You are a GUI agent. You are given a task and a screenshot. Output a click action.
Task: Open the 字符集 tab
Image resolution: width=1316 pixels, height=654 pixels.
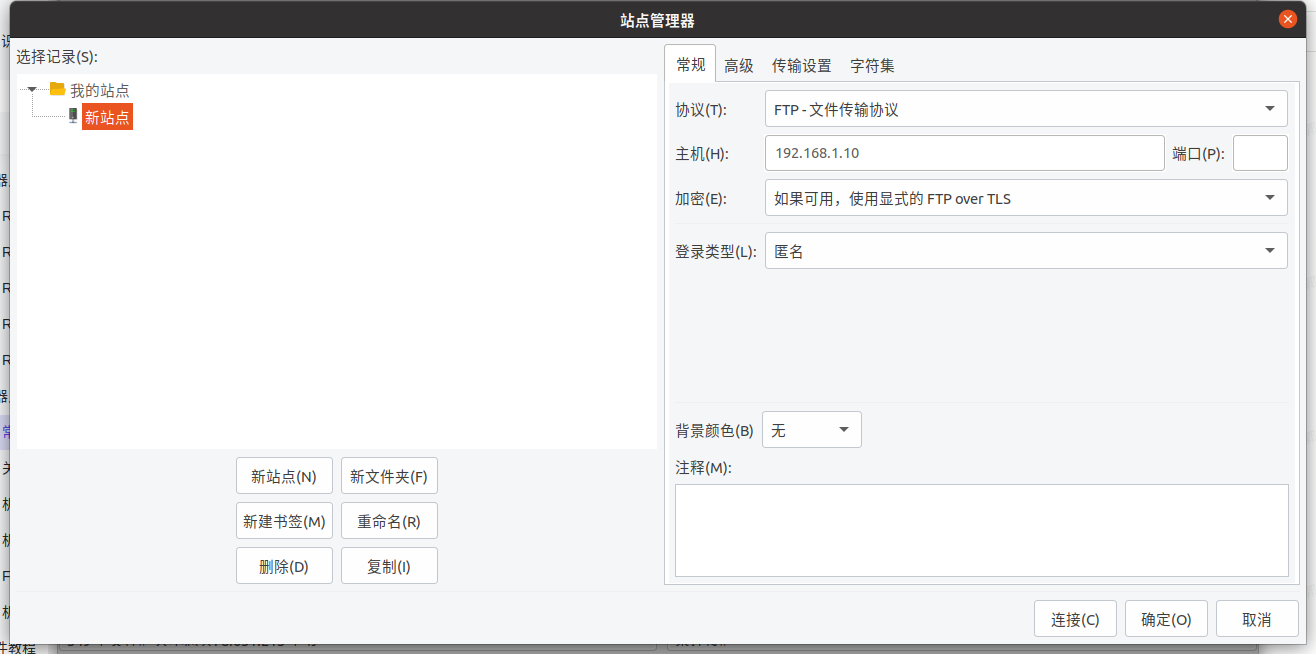(872, 66)
